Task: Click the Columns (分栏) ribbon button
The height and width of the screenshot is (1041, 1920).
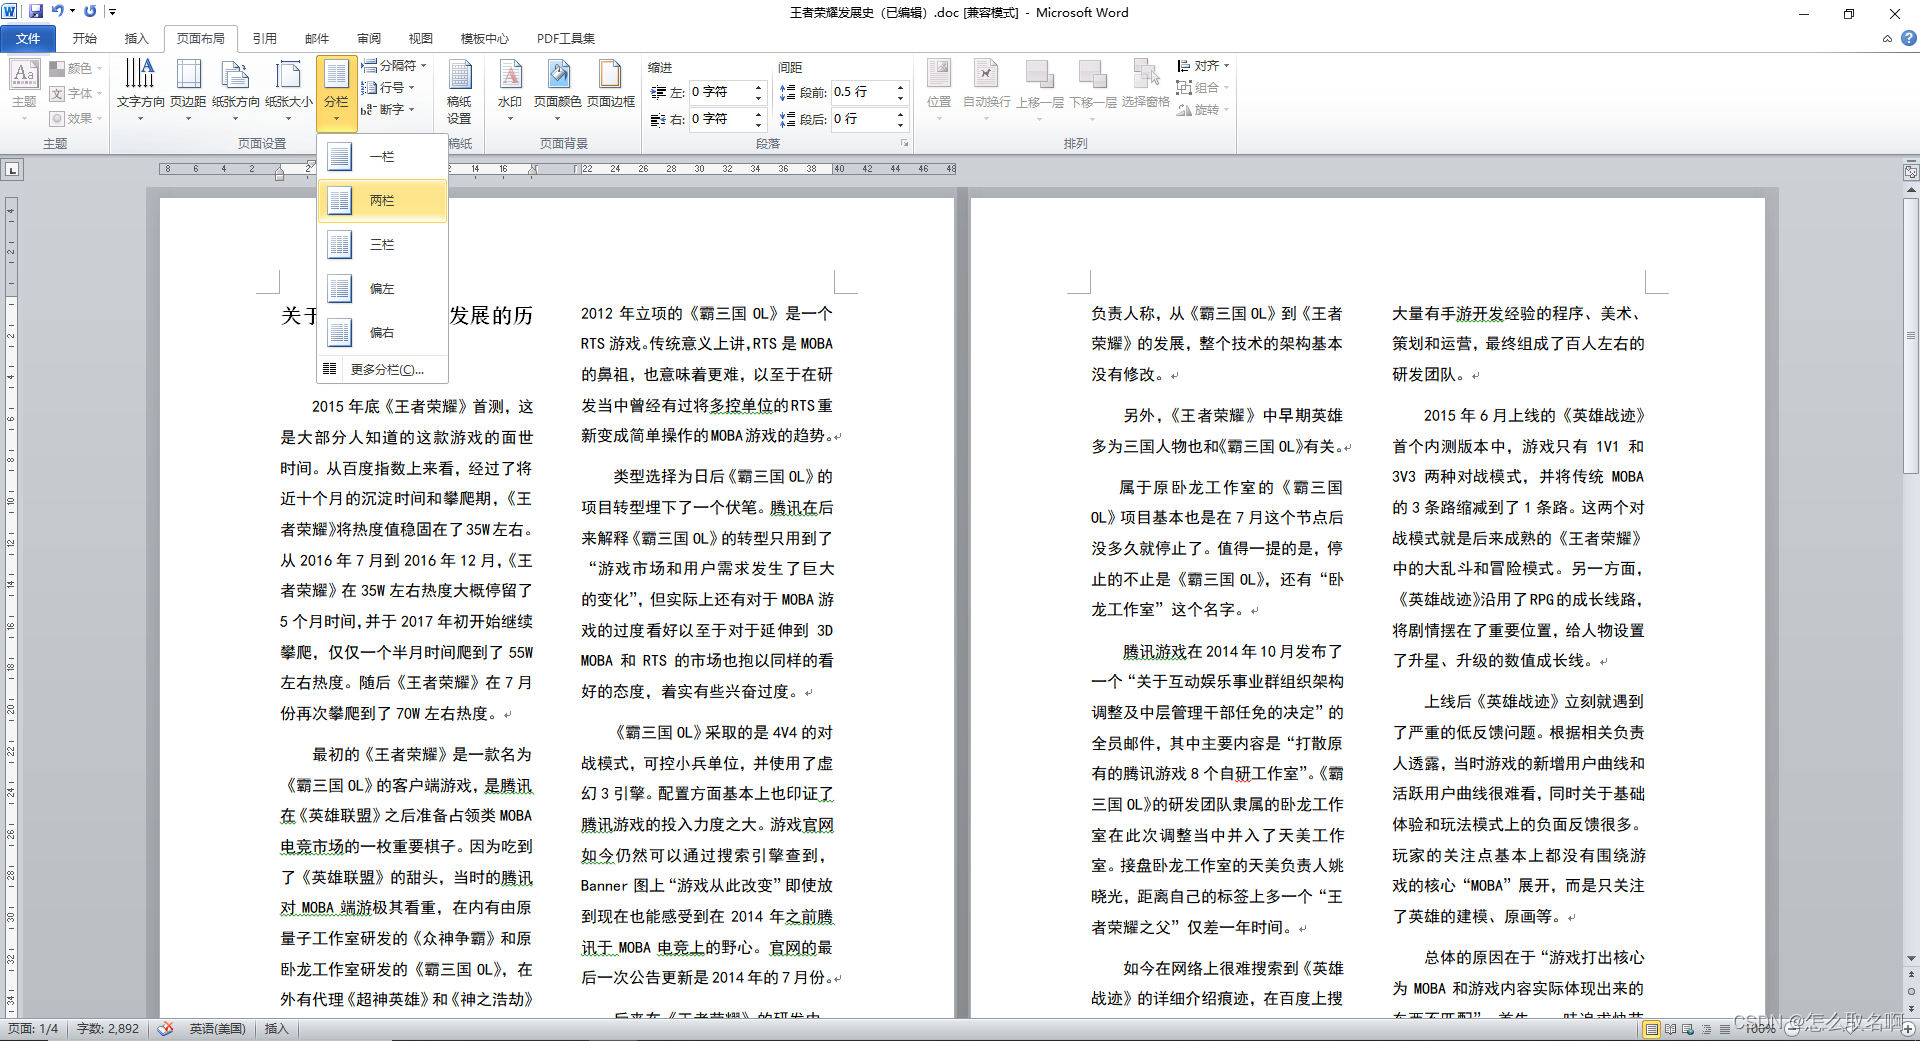Action: pos(336,93)
